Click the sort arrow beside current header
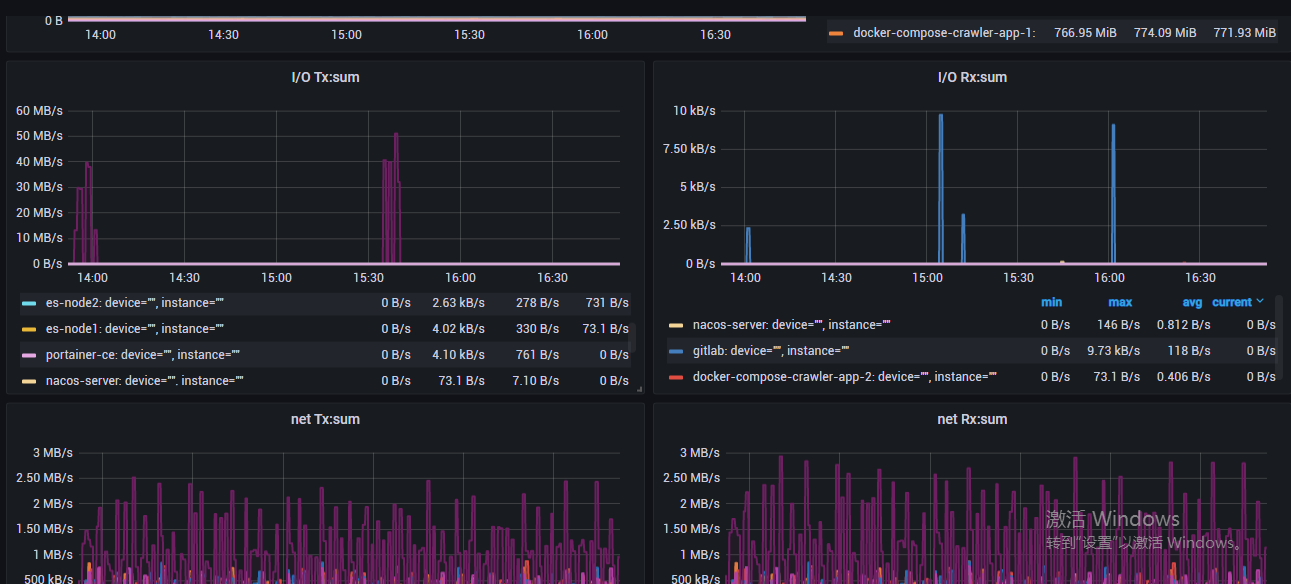The image size is (1291, 584). pyautogui.click(x=1260, y=302)
